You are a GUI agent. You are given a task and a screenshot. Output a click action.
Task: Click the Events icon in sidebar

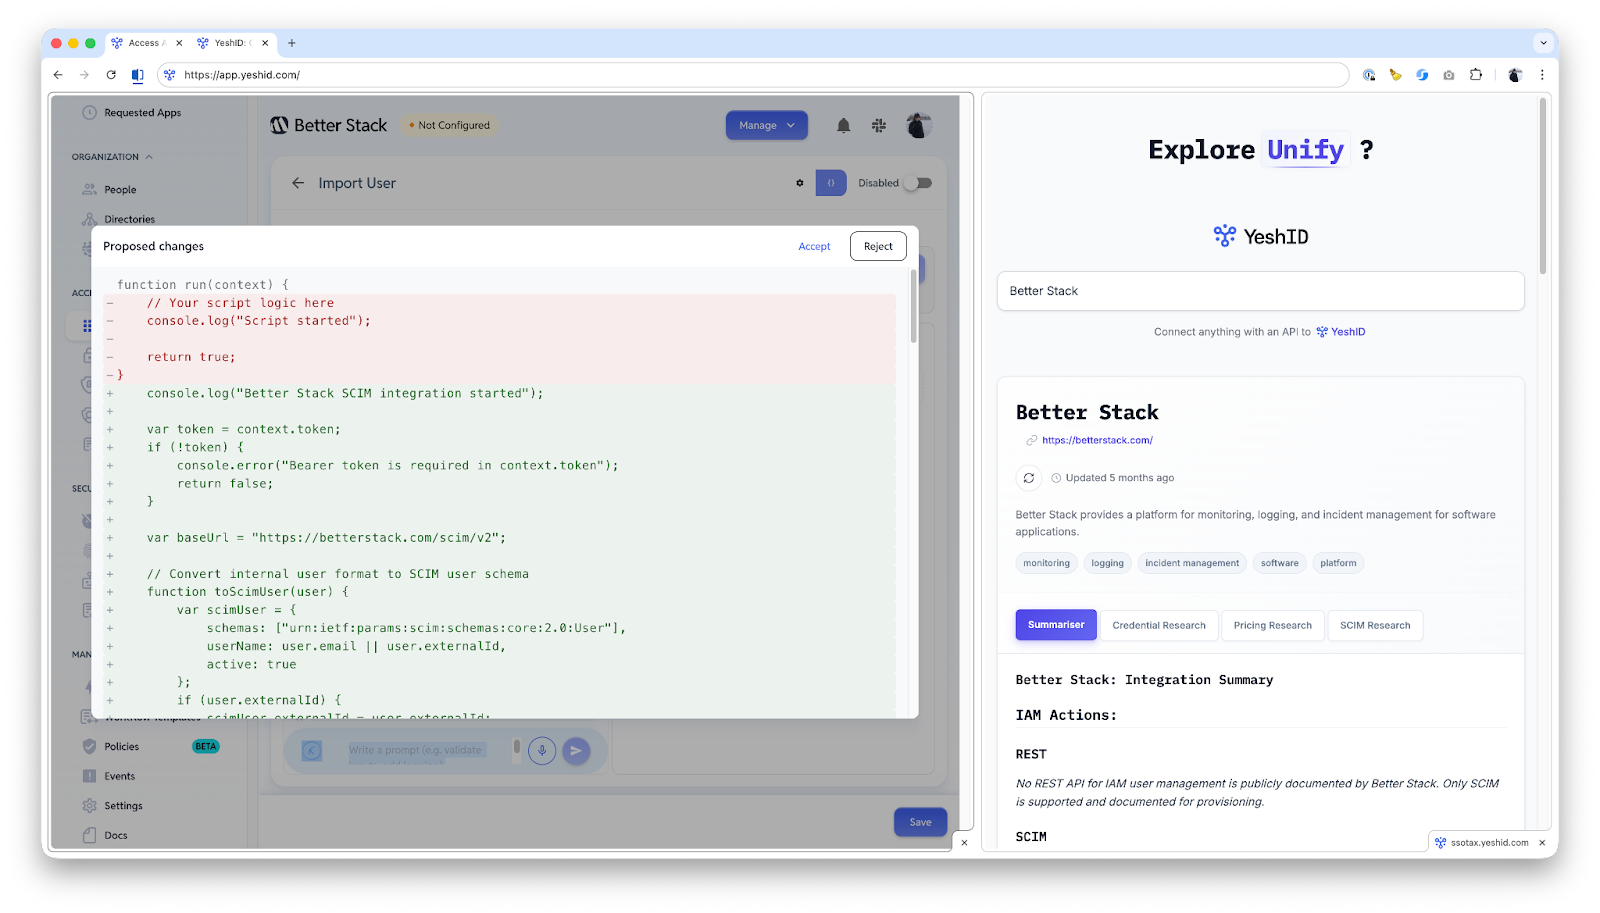89,776
